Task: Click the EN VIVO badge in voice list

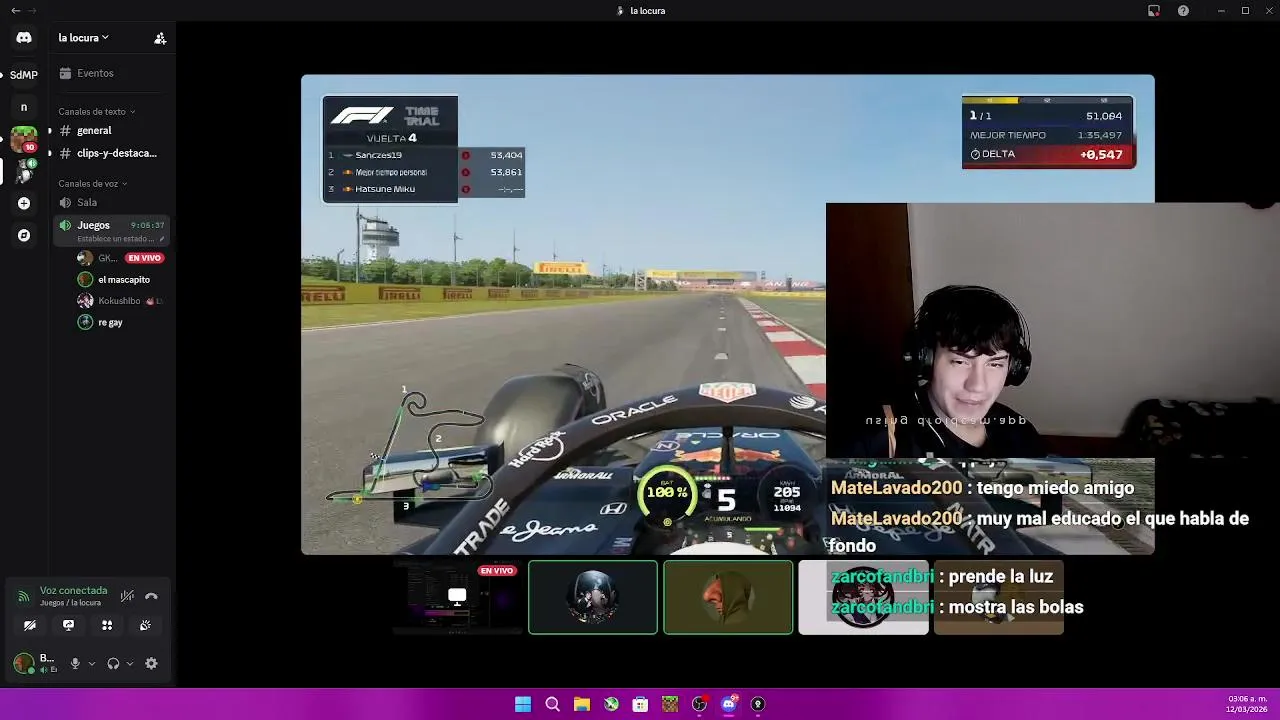Action: click(x=145, y=258)
